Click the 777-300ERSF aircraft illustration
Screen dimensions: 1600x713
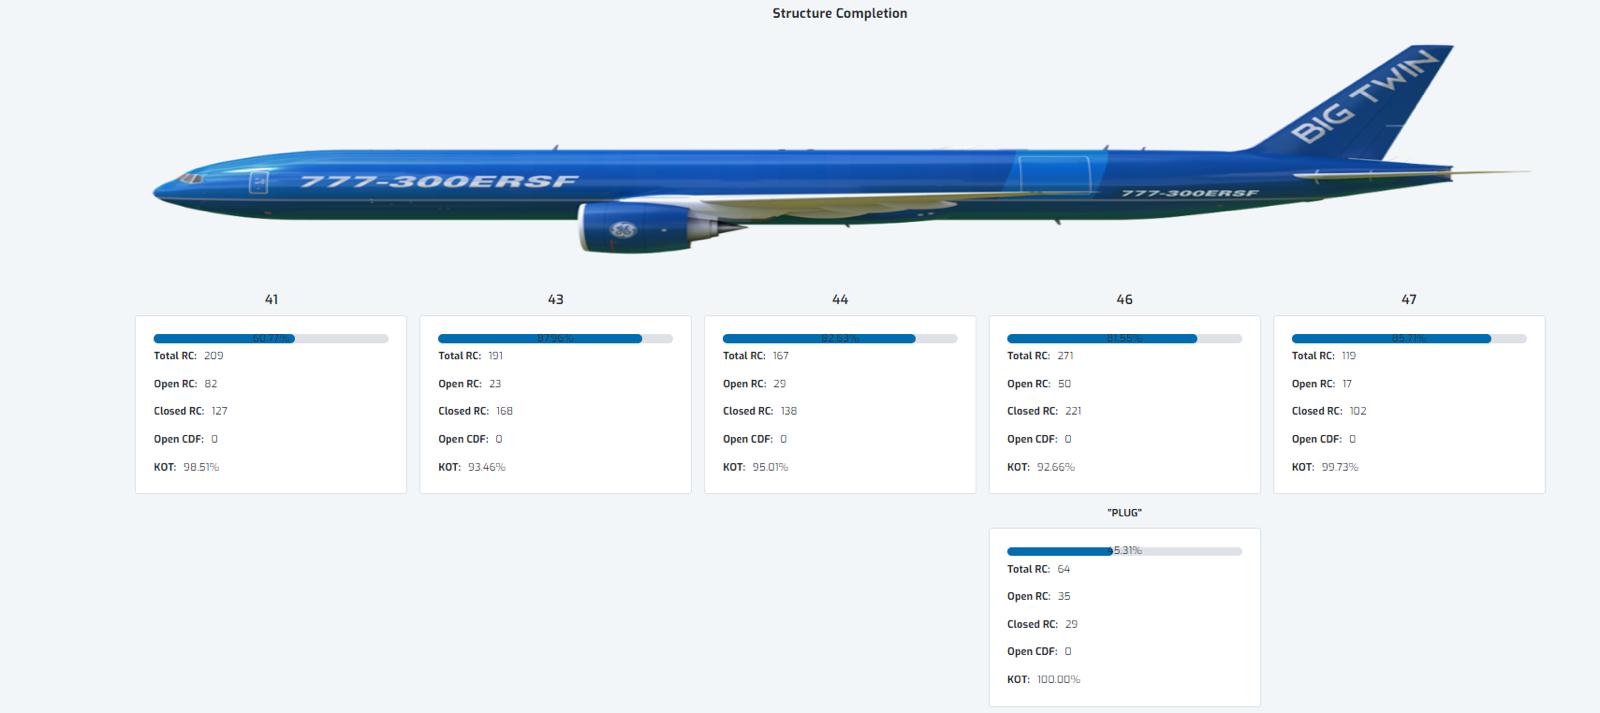coord(841,149)
